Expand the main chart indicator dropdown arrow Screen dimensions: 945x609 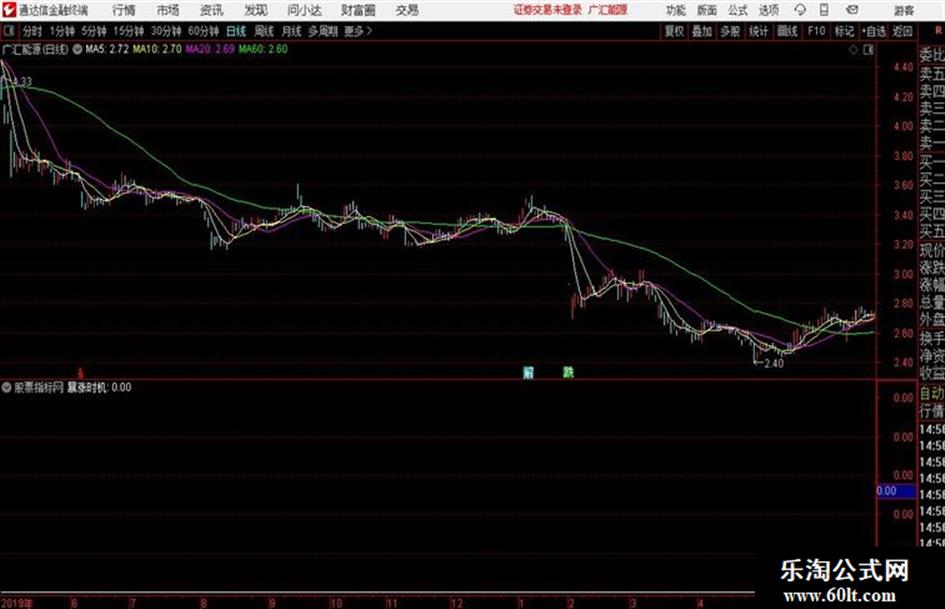click(77, 49)
